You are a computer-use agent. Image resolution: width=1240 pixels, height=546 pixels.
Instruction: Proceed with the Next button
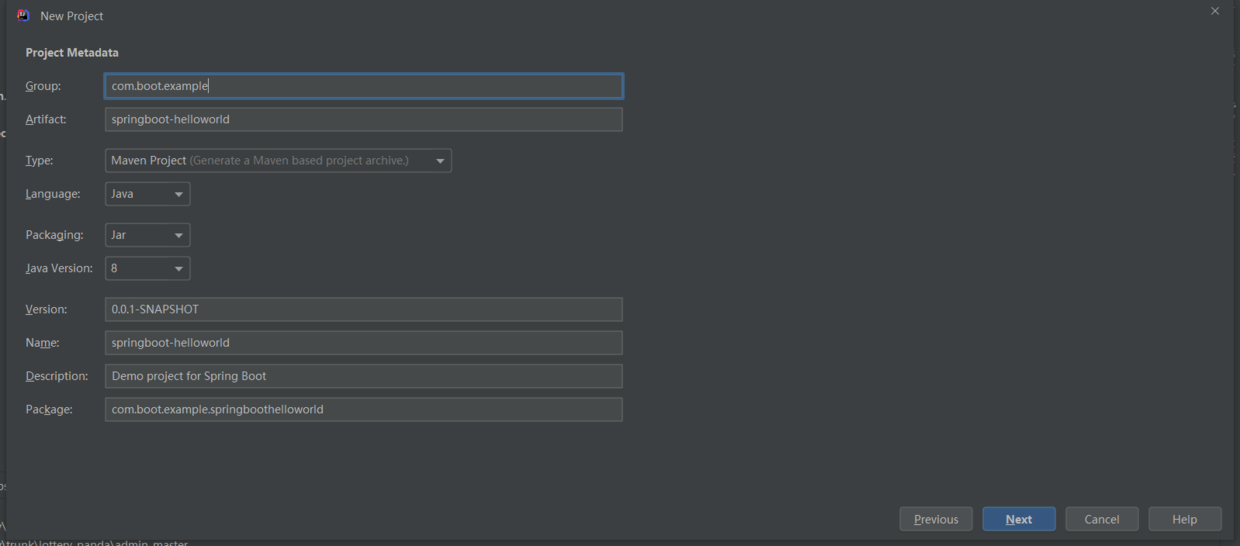[x=1019, y=519]
